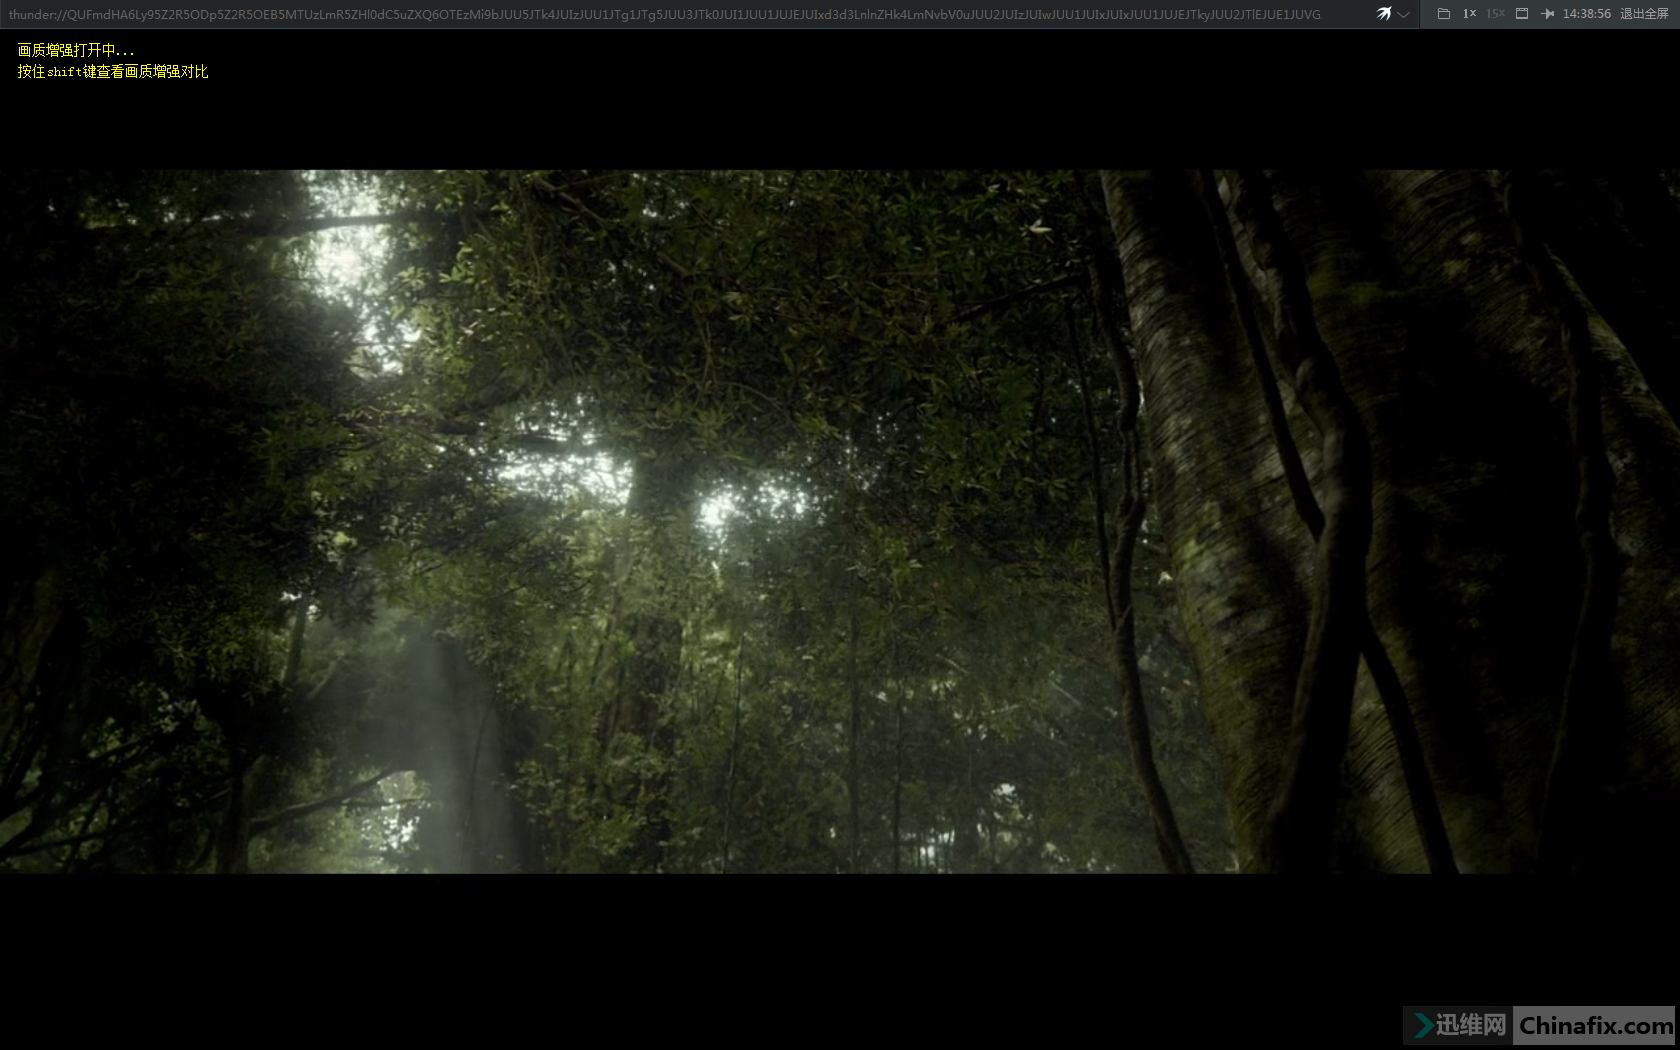Toggle the pin always-on-top icon
The width and height of the screenshot is (1680, 1050).
pos(1548,14)
